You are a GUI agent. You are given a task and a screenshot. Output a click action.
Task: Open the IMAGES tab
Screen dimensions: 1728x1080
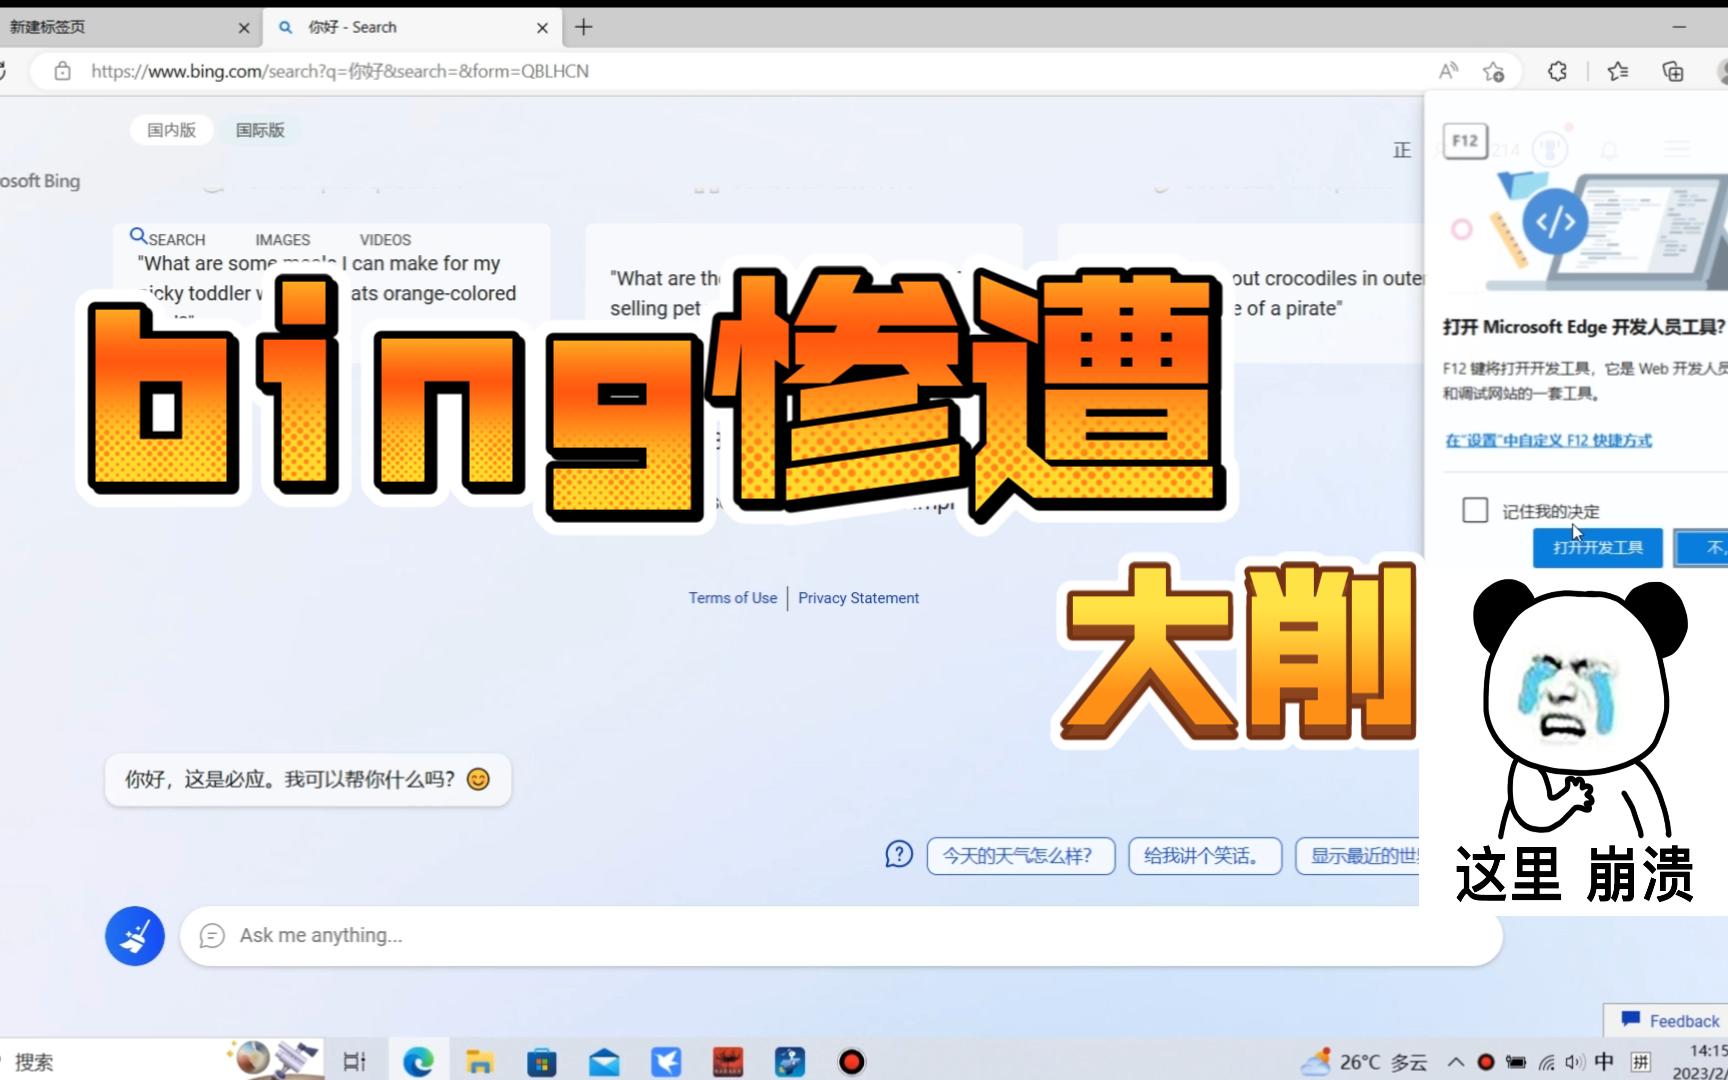pyautogui.click(x=282, y=240)
